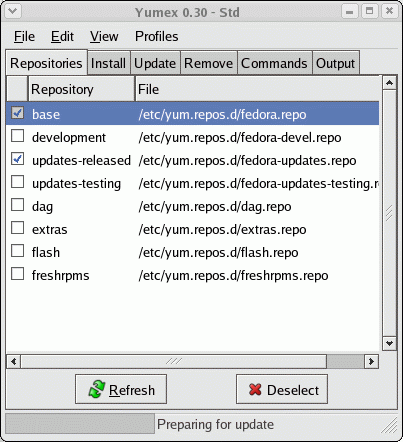This screenshot has width=403, height=442.
Task: Select the flash repository name
Action: (x=46, y=252)
